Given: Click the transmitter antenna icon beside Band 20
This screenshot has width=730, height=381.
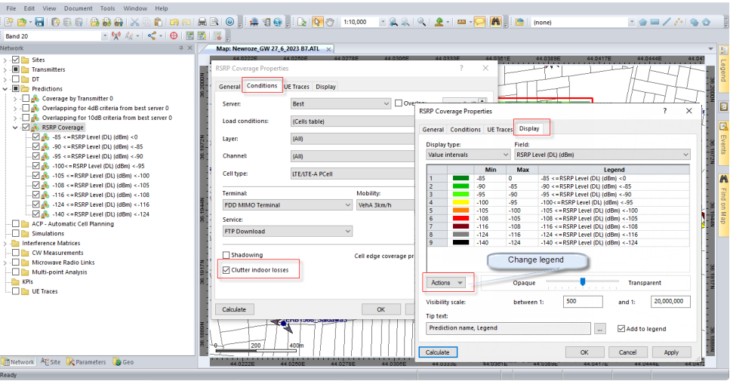Looking at the screenshot, I should (116, 36).
